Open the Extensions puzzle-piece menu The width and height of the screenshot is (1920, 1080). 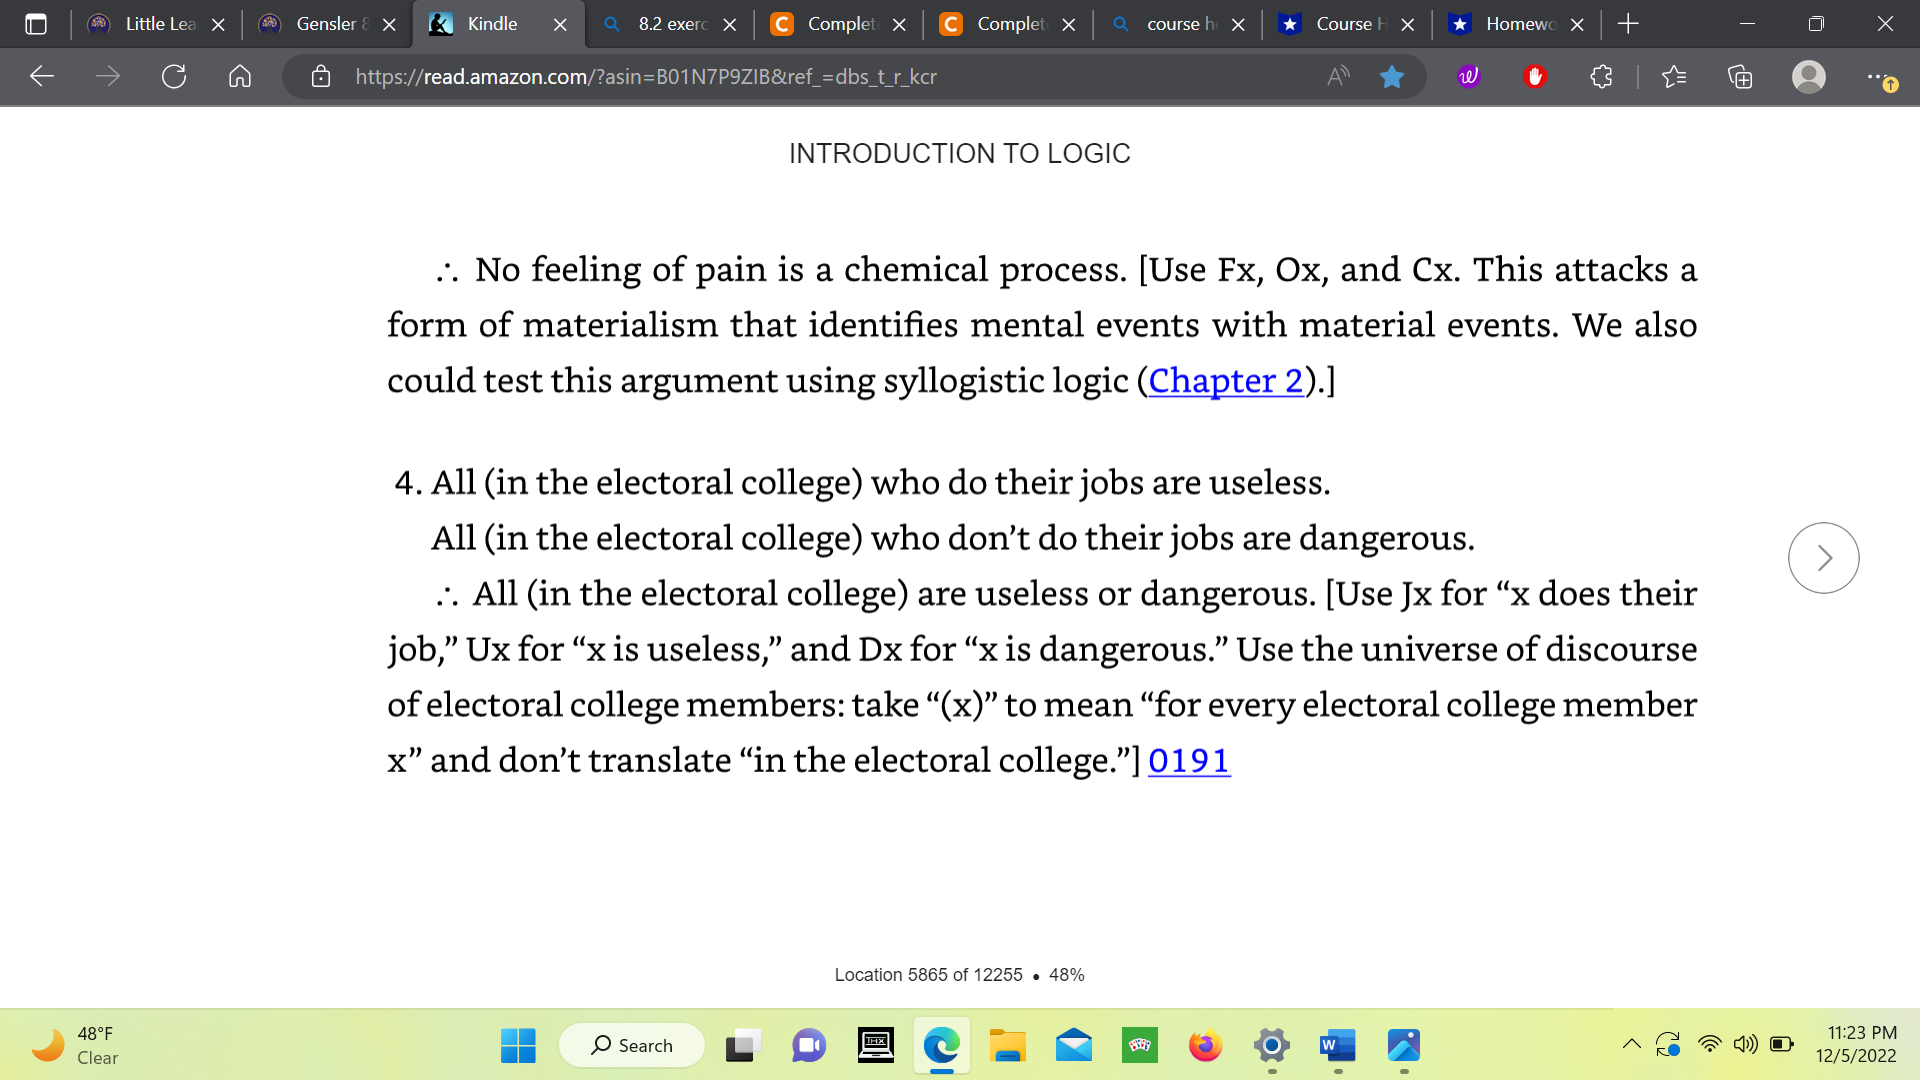[x=1601, y=76]
